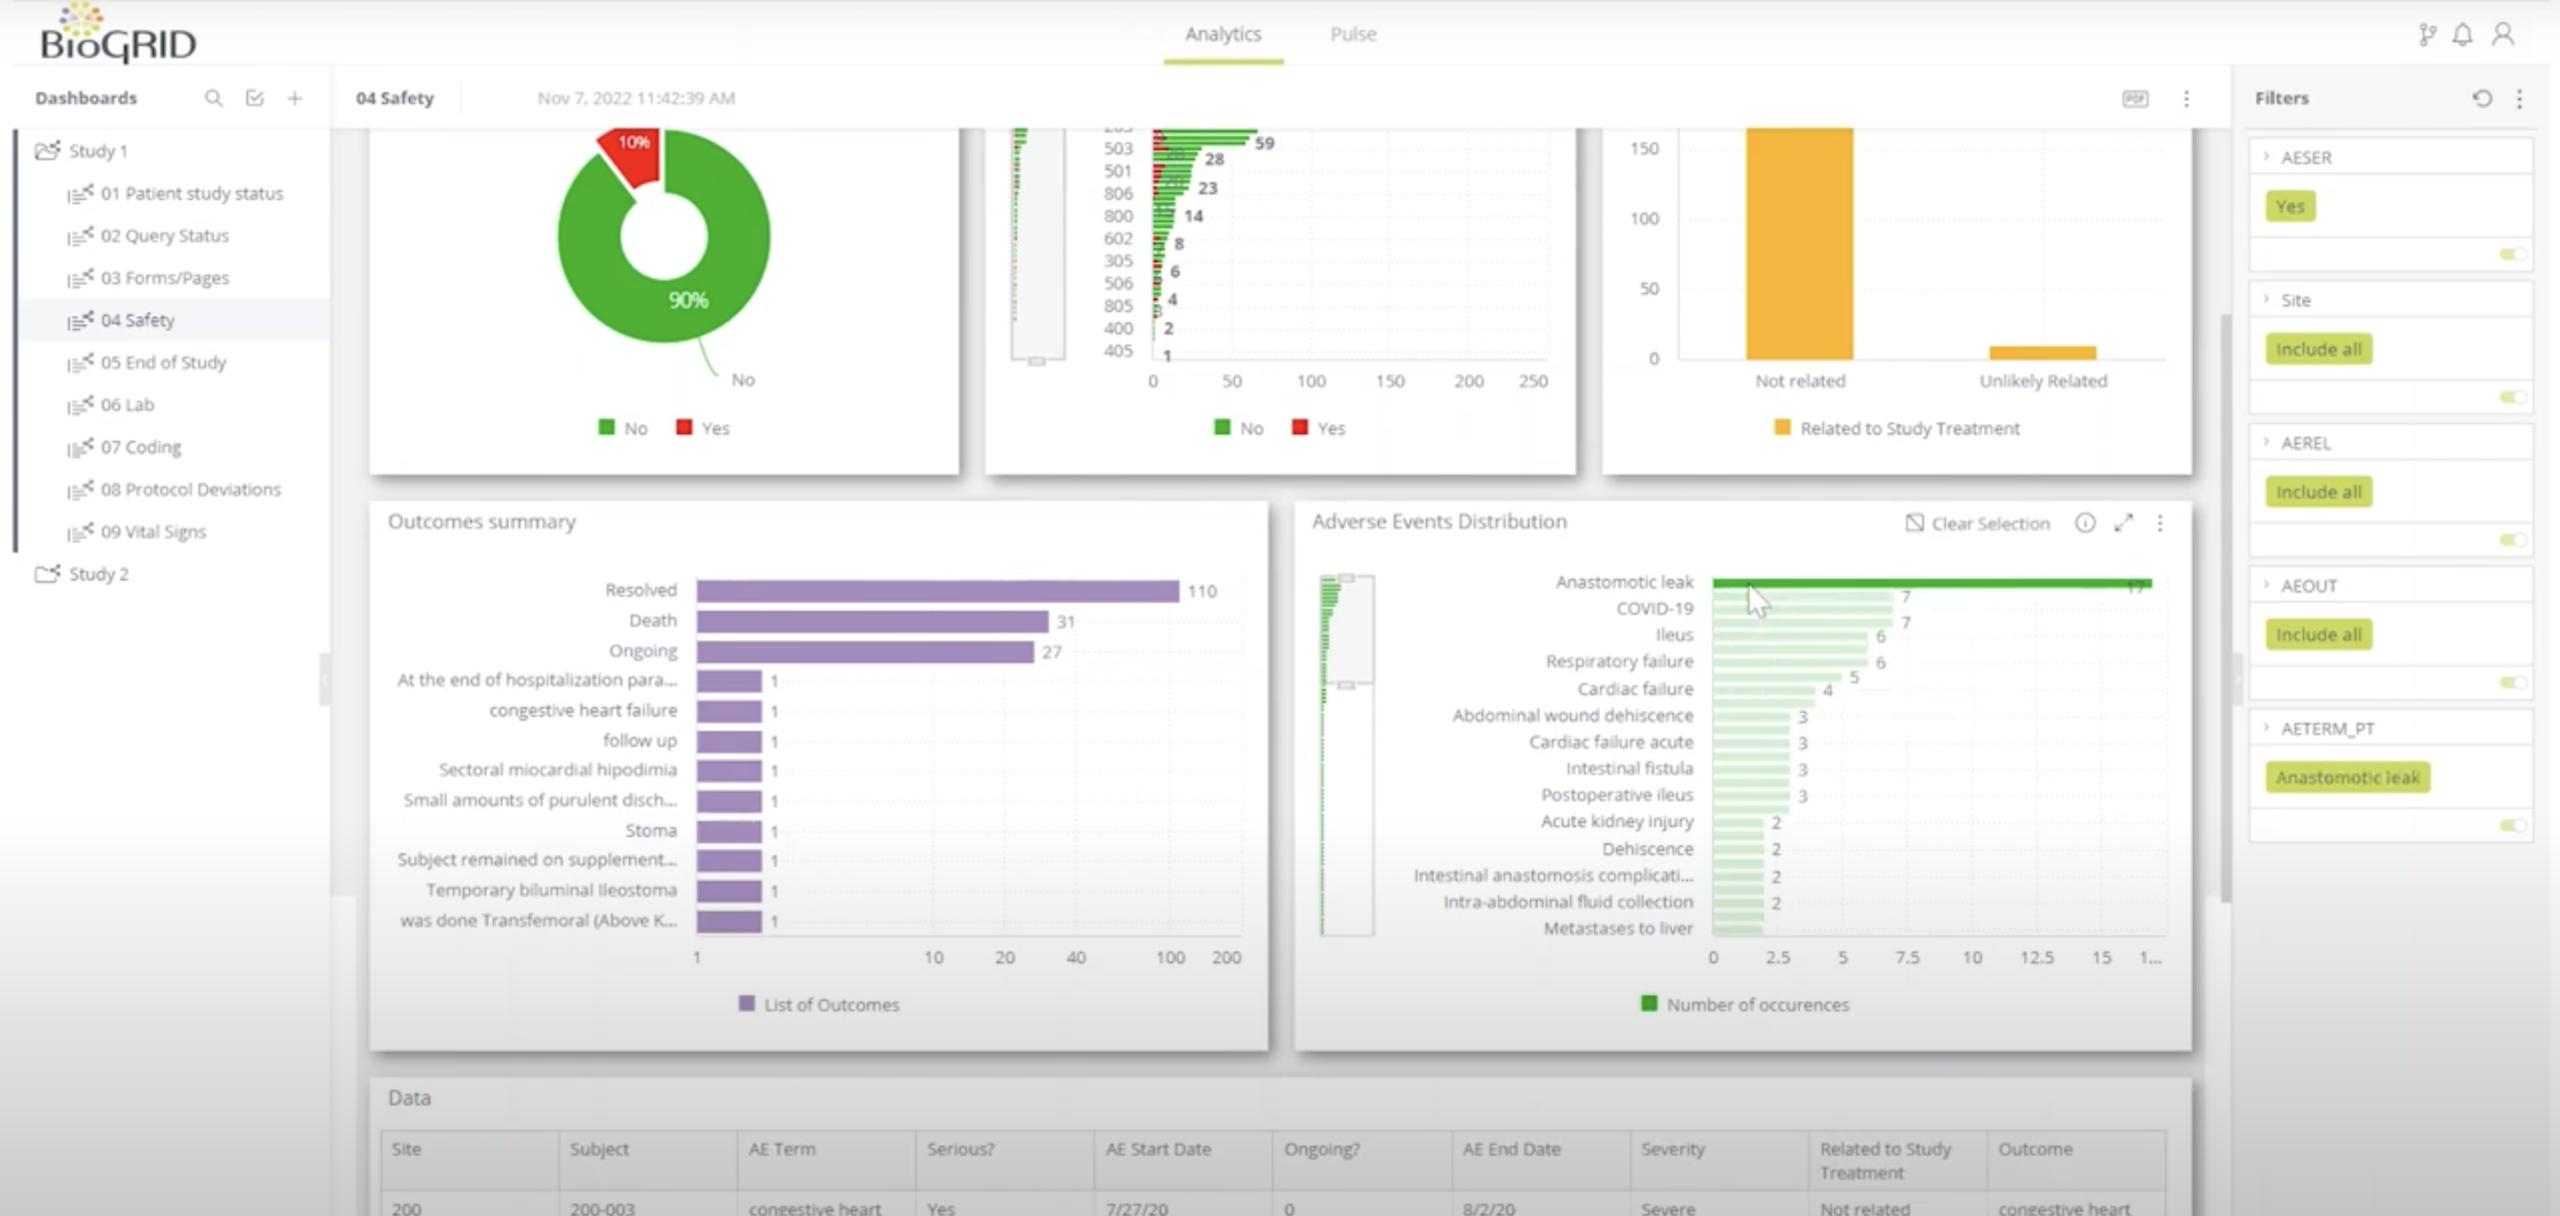Click the search dashboards magnifier icon
2560x1216 pixels.
[x=213, y=98]
